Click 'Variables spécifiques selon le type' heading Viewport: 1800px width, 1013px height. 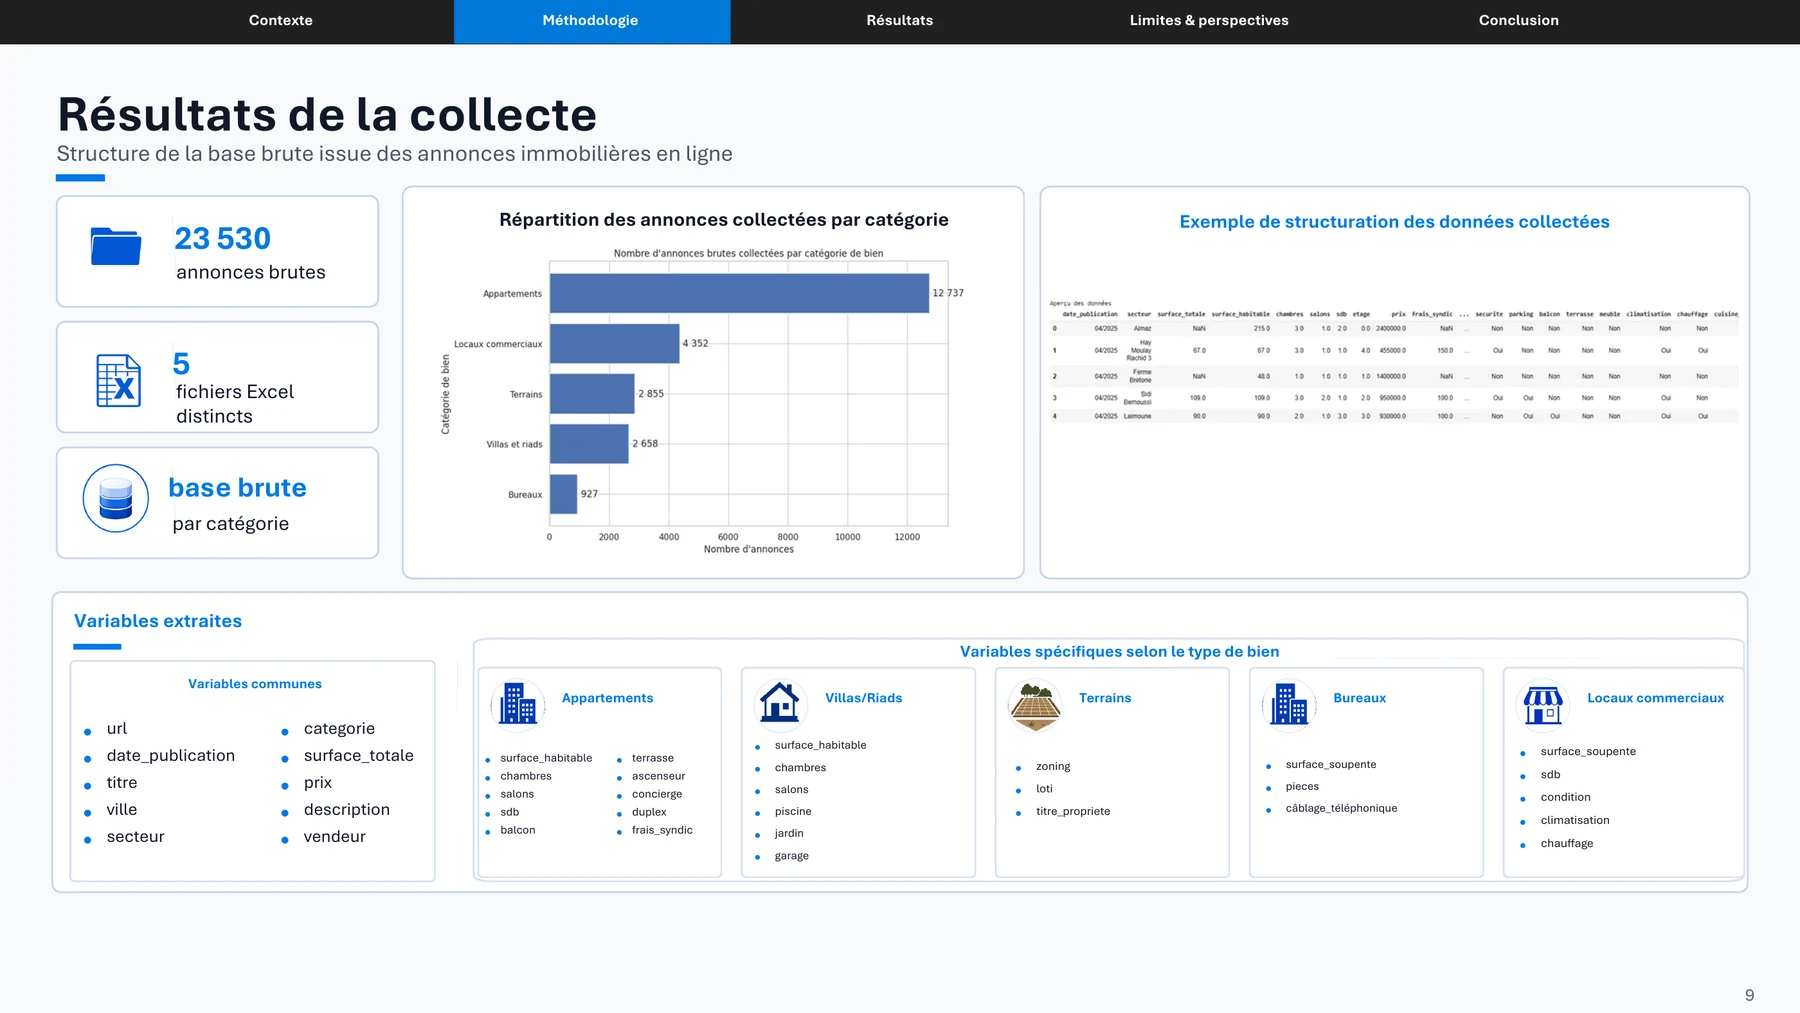pyautogui.click(x=1119, y=652)
